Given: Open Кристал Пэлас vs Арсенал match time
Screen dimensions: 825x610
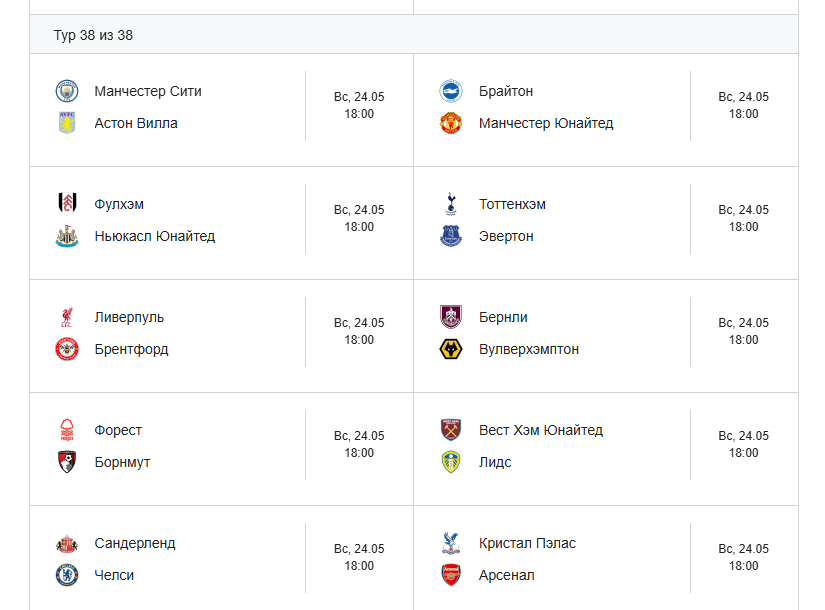Looking at the screenshot, I should [x=743, y=566].
